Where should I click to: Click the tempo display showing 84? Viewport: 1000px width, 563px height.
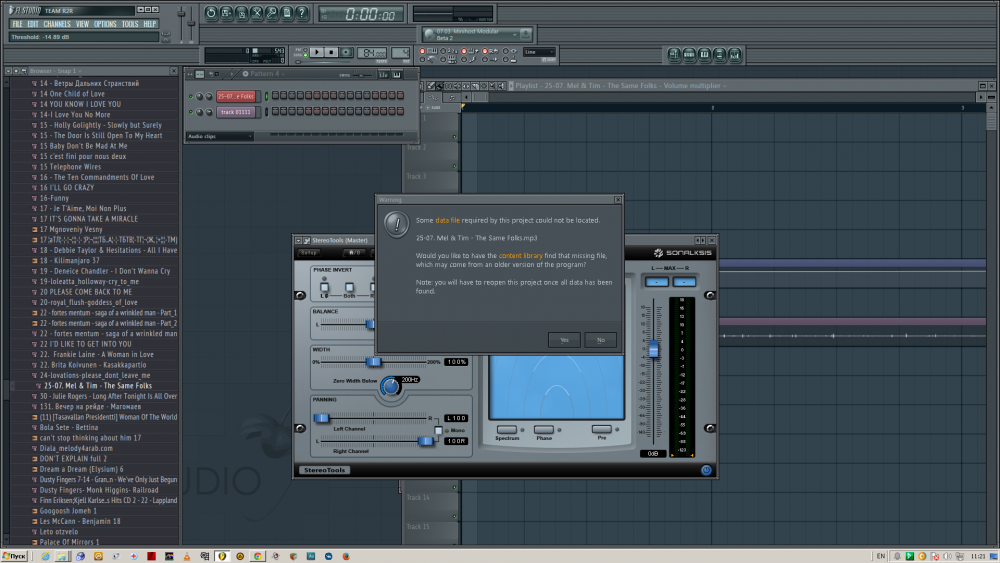pyautogui.click(x=372, y=53)
